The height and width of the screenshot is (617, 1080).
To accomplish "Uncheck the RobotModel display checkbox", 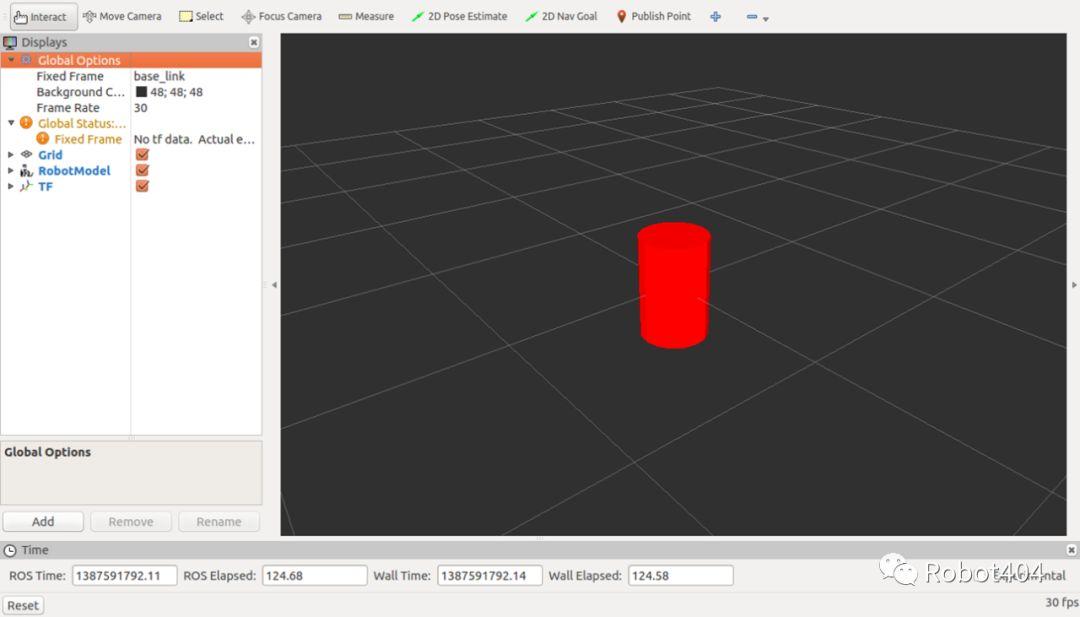I will [142, 170].
